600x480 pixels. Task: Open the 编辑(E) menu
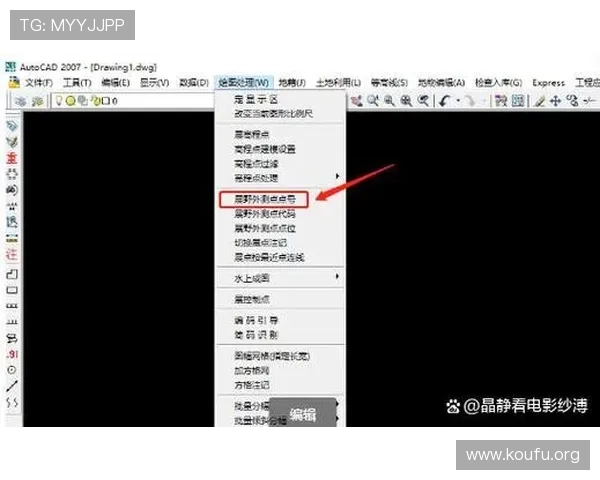(116, 82)
